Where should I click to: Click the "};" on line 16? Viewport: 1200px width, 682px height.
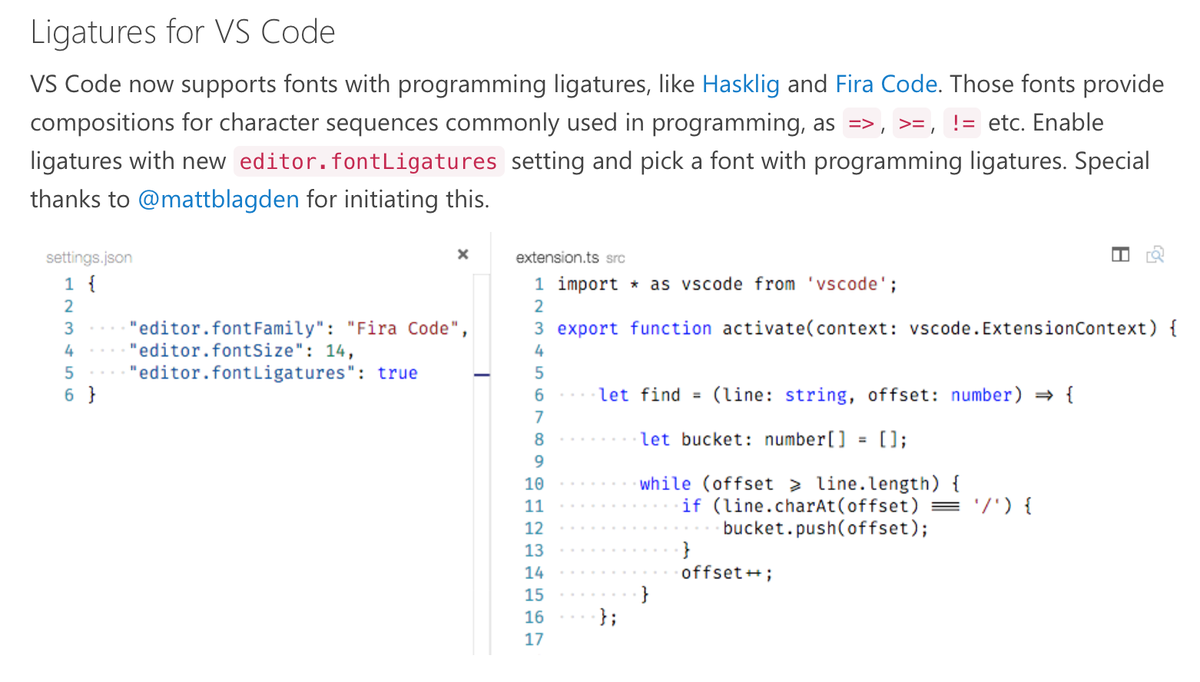pos(608,617)
